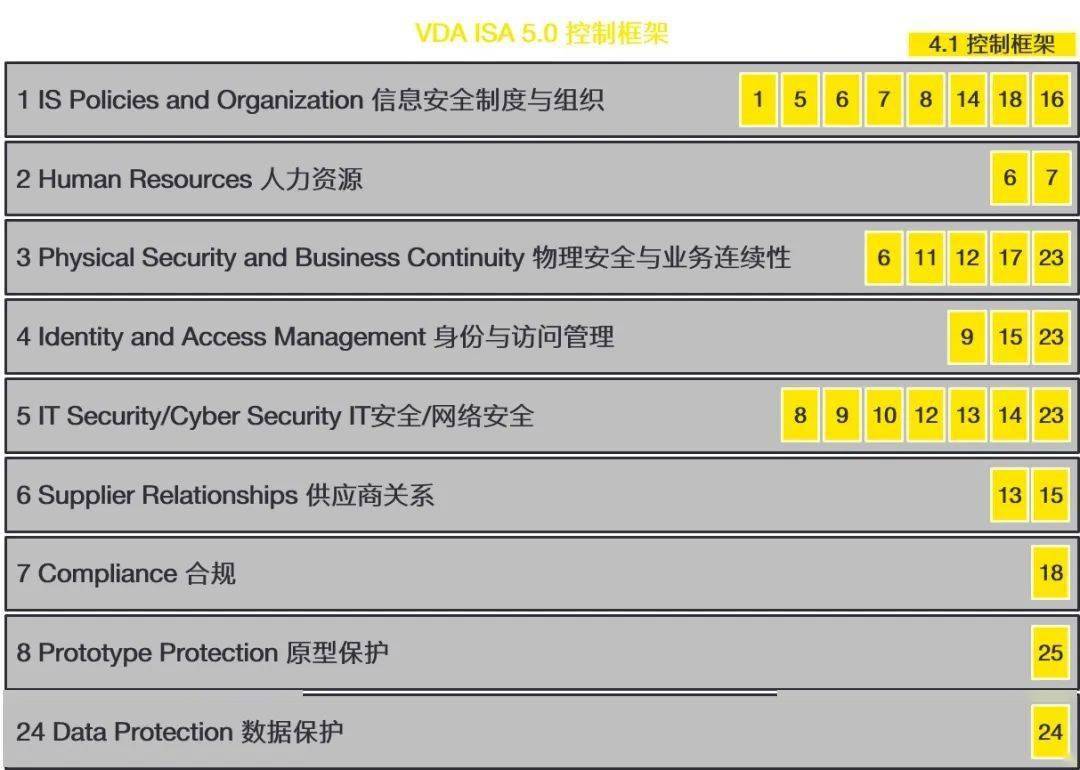
Task: Select the Supplier Relationships 供应商关系 label
Action: (x=225, y=495)
